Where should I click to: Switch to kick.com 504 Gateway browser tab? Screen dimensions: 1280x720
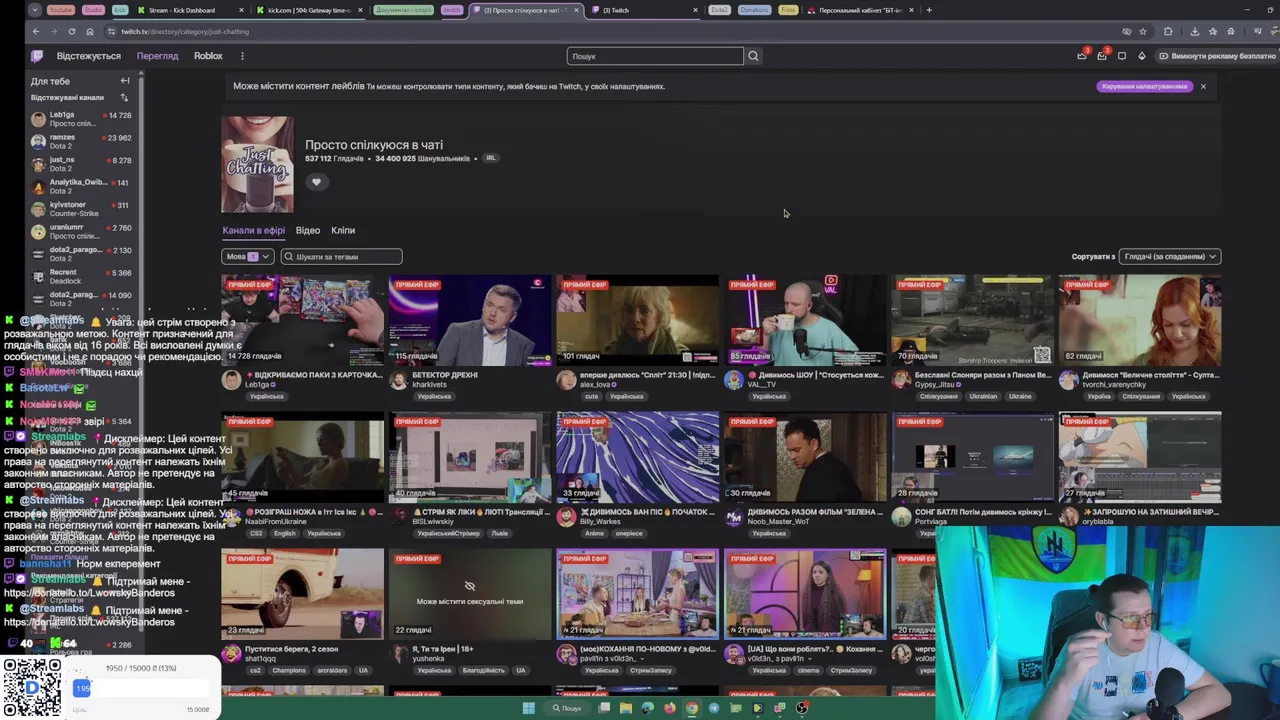pos(308,10)
